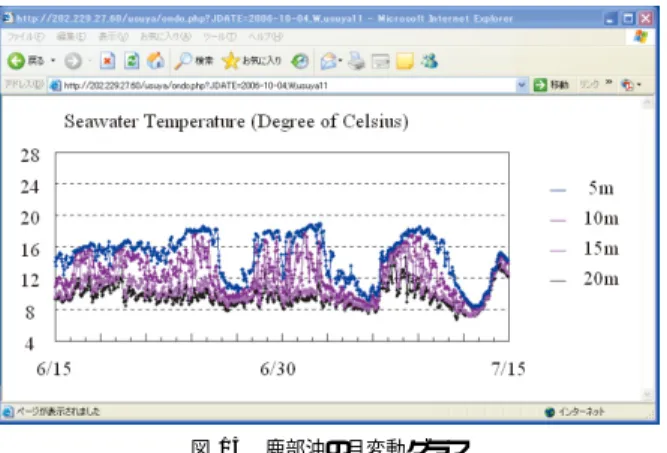The width and height of the screenshot is (667, 453).
Task: Click the vertical scrollbar up arrow
Action: coord(648,103)
